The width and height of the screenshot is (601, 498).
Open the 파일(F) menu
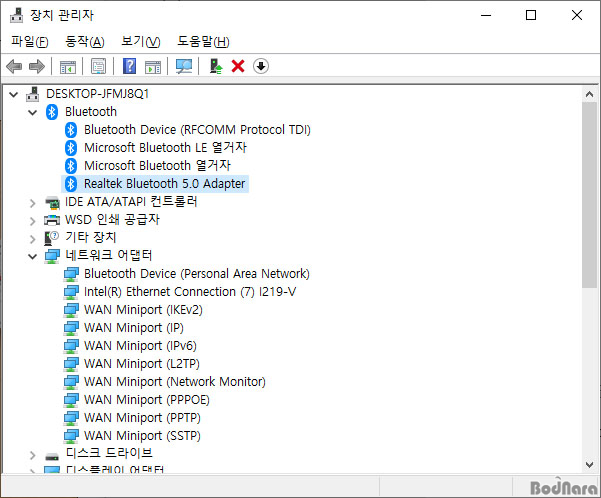[30, 41]
